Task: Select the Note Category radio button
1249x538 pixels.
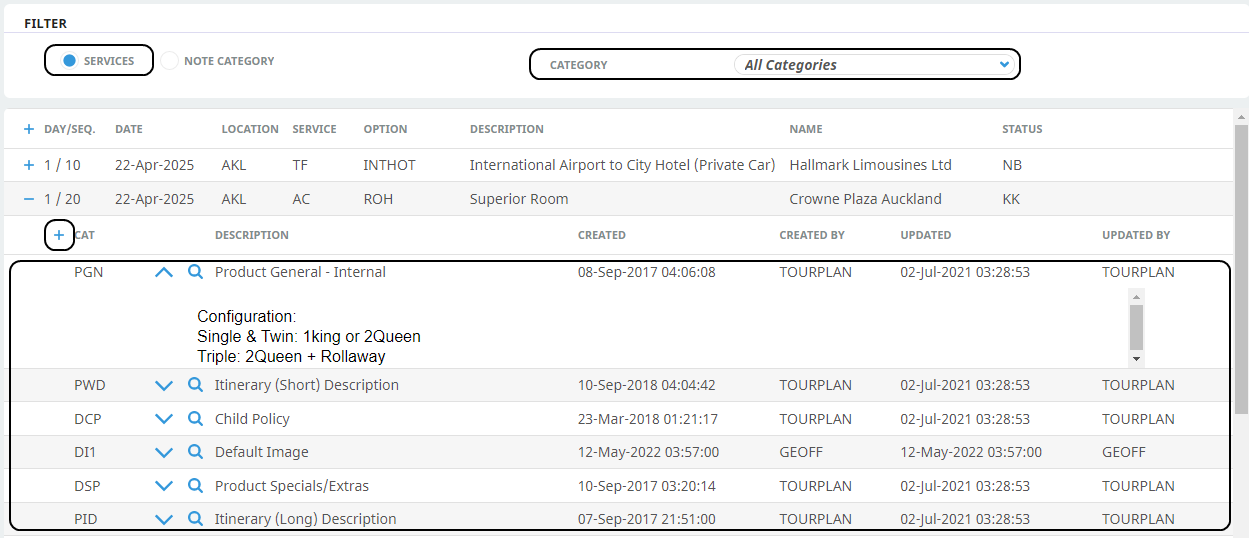Action: [x=170, y=61]
